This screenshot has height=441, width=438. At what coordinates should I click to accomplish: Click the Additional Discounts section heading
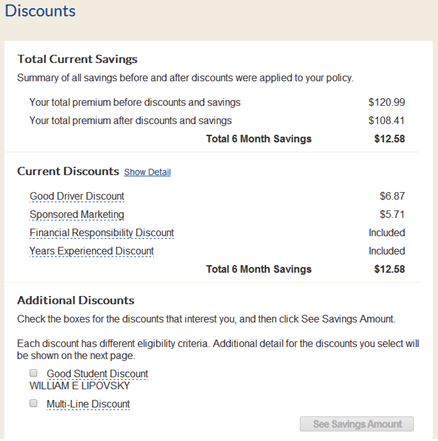click(76, 300)
